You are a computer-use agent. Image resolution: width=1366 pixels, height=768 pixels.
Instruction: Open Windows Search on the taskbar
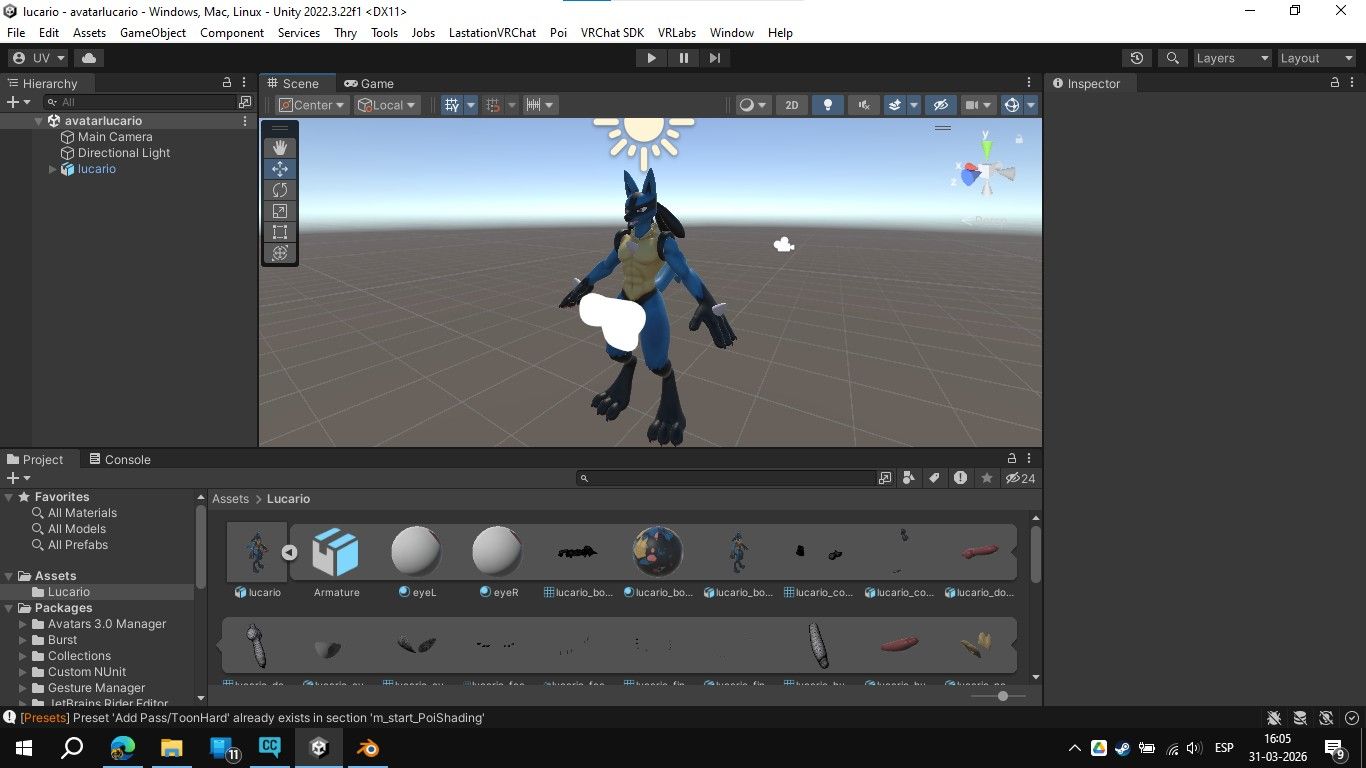click(72, 748)
